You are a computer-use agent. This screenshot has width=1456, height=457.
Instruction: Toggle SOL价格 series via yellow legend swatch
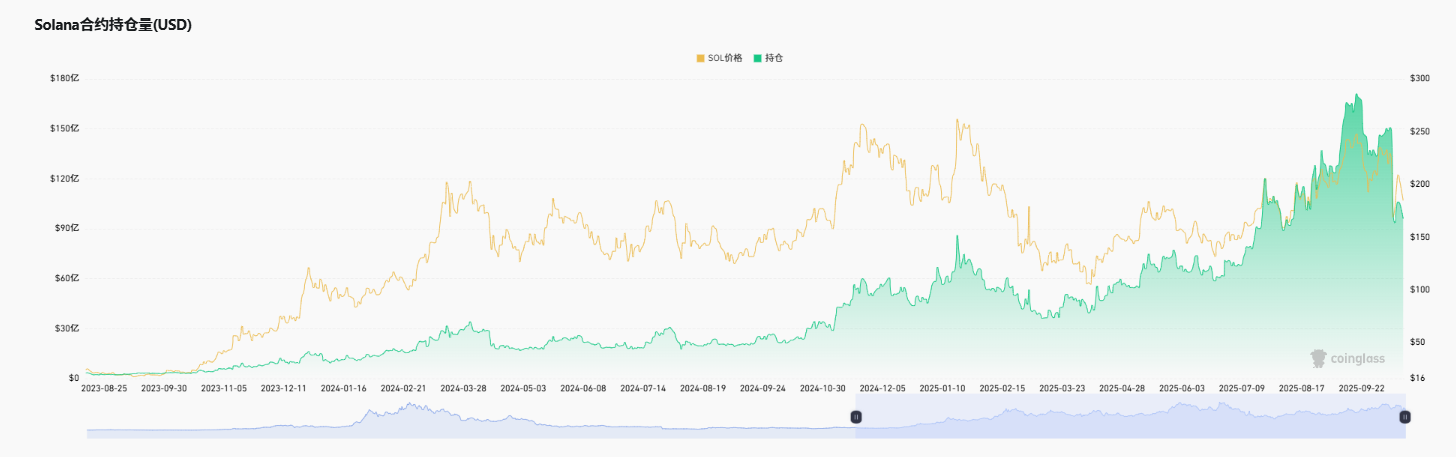[701, 59]
